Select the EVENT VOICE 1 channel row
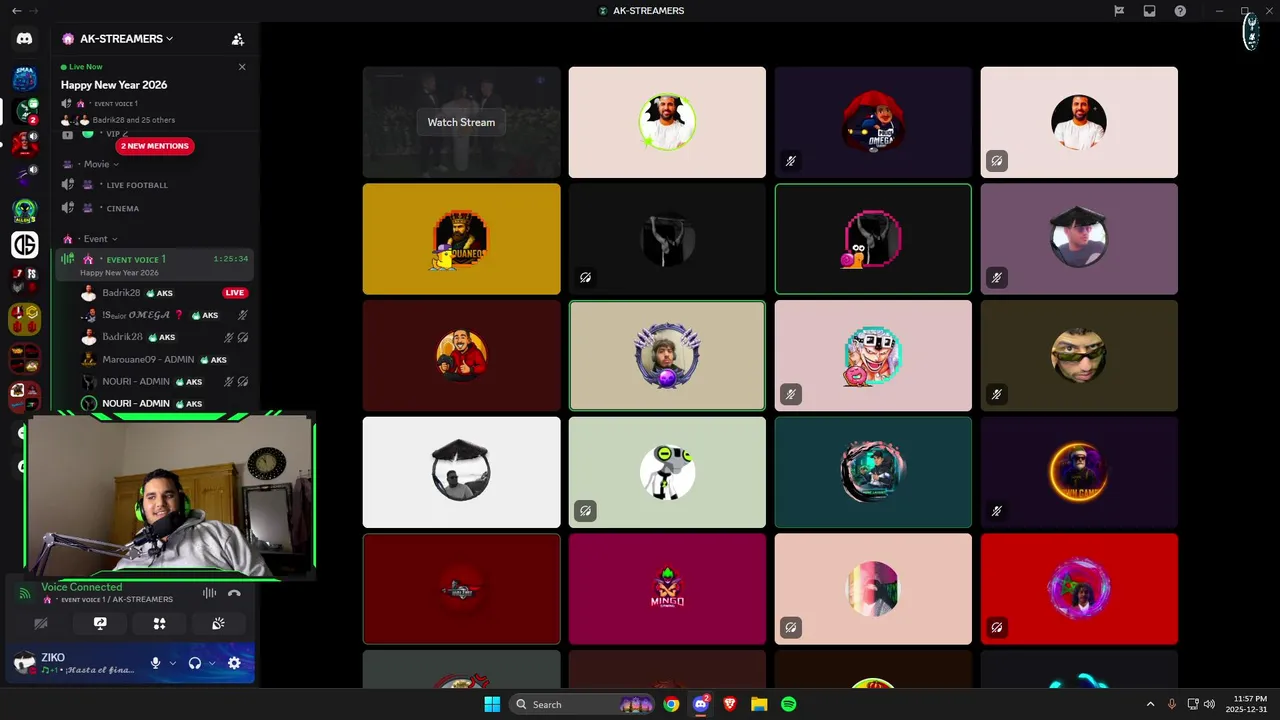The height and width of the screenshot is (720, 1280). 154,265
